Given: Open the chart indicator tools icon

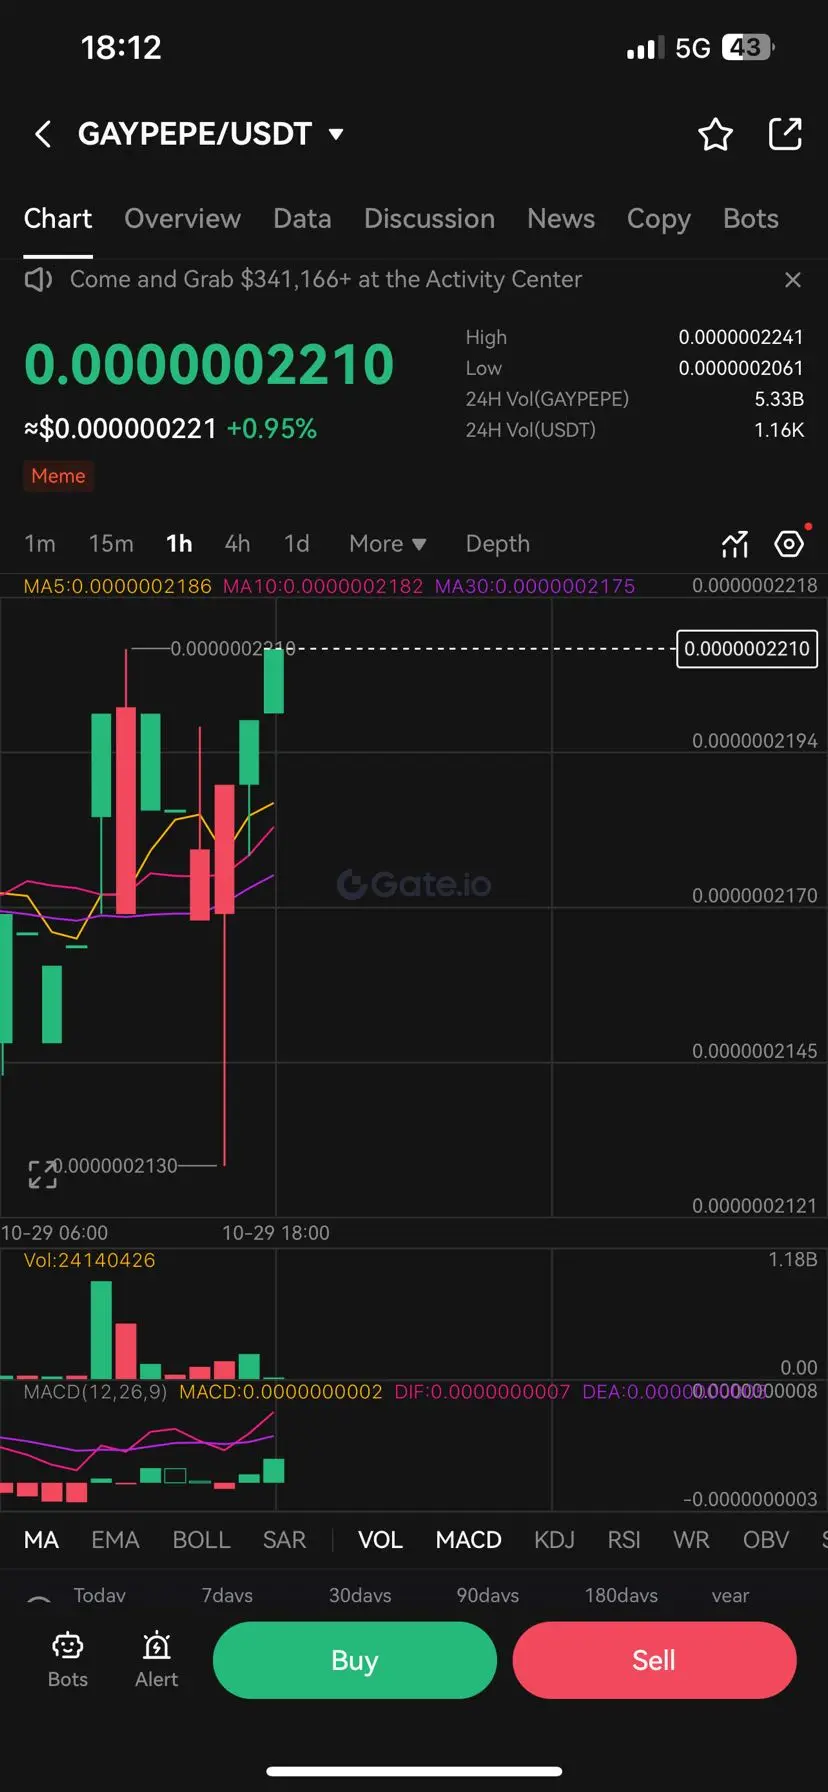Looking at the screenshot, I should click(x=735, y=543).
